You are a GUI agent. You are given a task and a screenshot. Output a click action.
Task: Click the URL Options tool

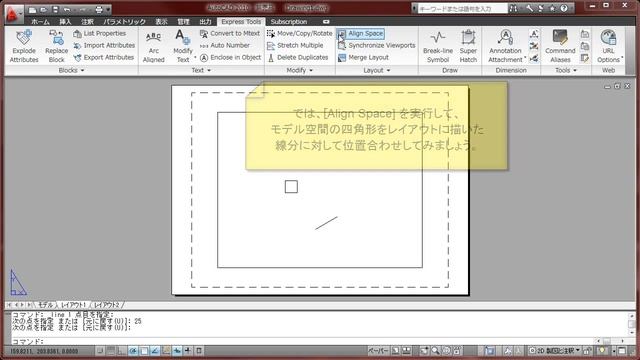coord(608,46)
